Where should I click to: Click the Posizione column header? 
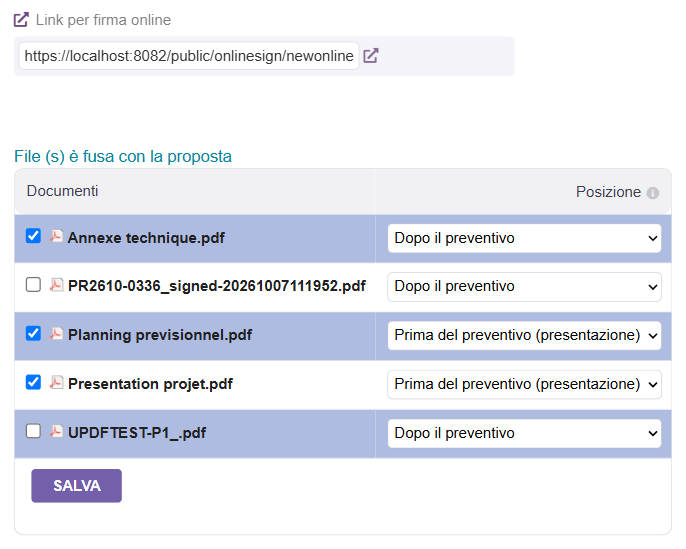click(608, 192)
